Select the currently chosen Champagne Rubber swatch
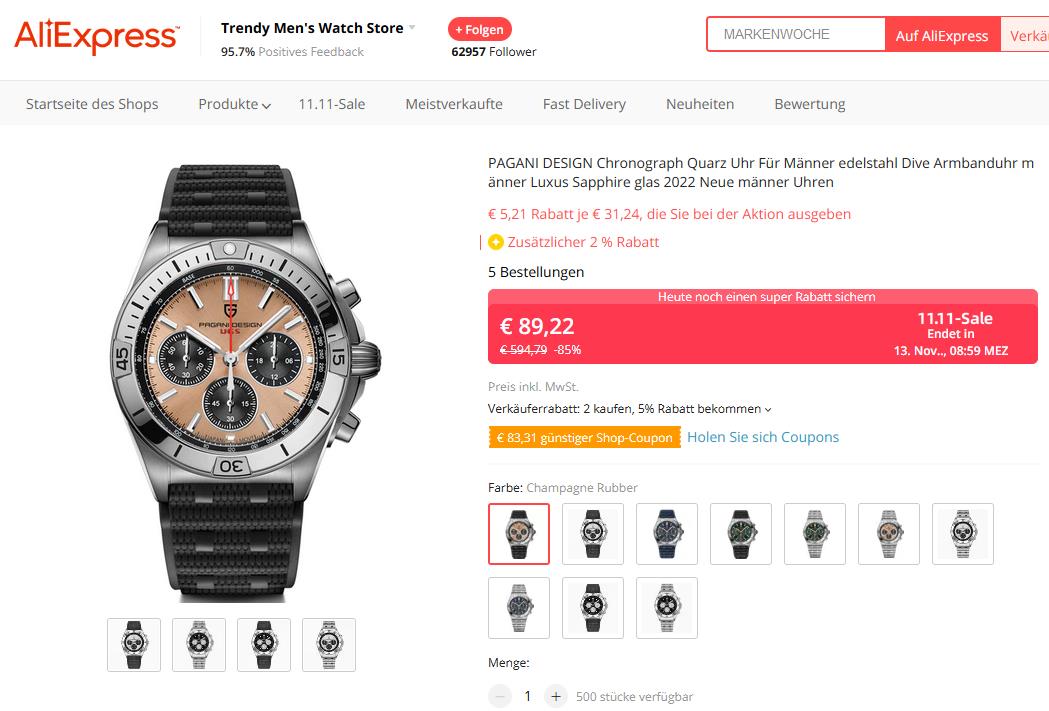This screenshot has height=711, width=1049. 519,534
